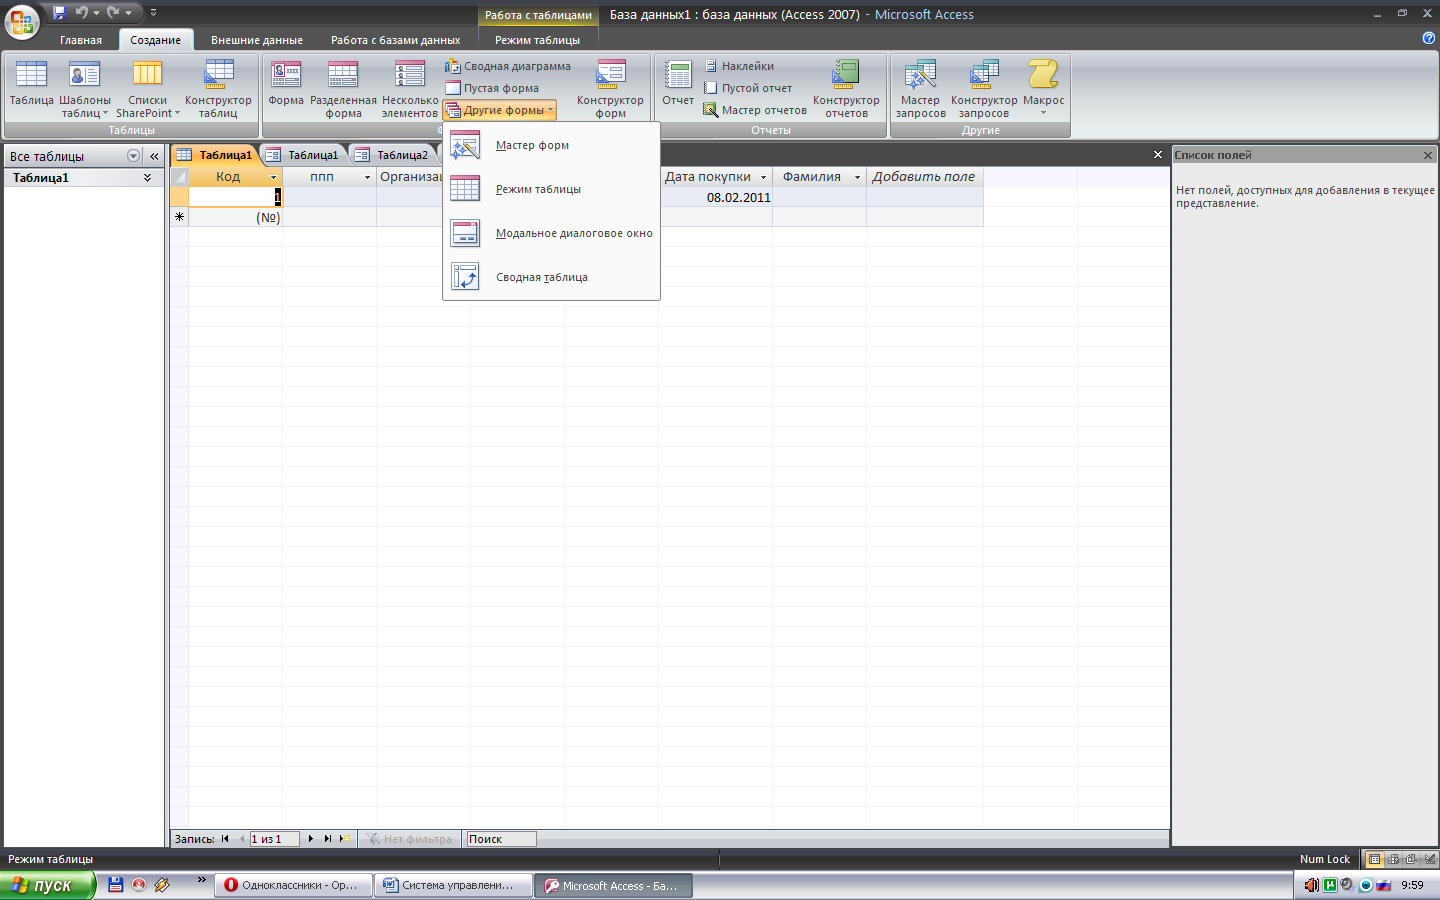Go to first record
The image size is (1440, 900).
pyautogui.click(x=225, y=839)
